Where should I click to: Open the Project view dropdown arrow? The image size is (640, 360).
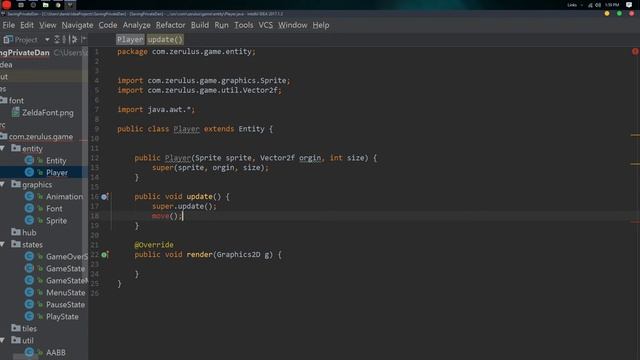click(x=47, y=40)
